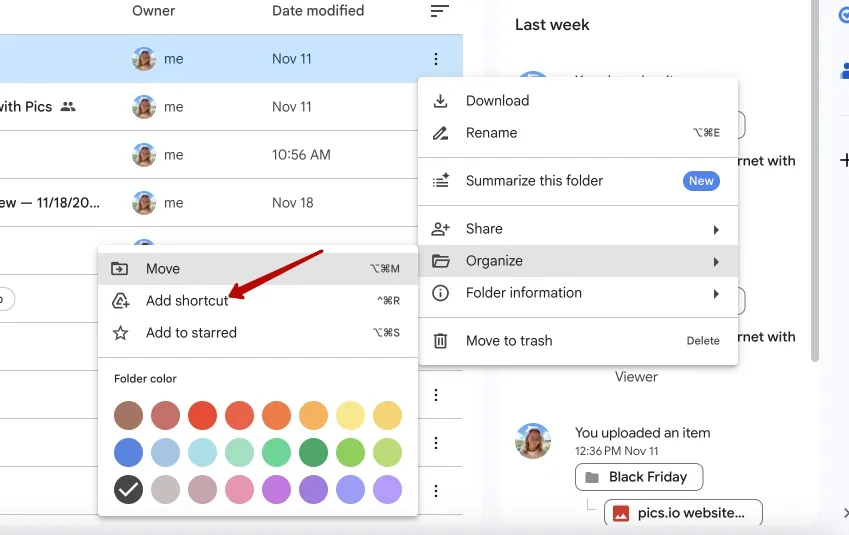Click Move in the Organize submenu
This screenshot has width=849, height=535.
(258, 269)
